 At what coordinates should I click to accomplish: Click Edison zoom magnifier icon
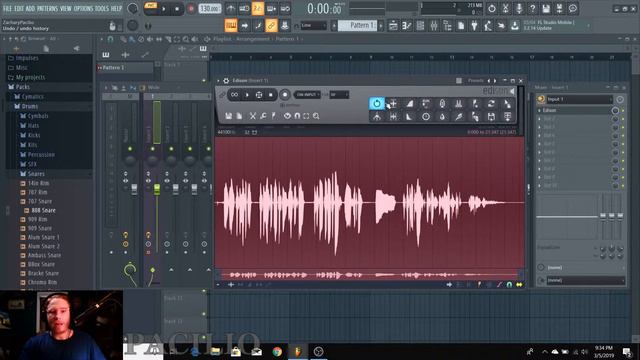316,116
